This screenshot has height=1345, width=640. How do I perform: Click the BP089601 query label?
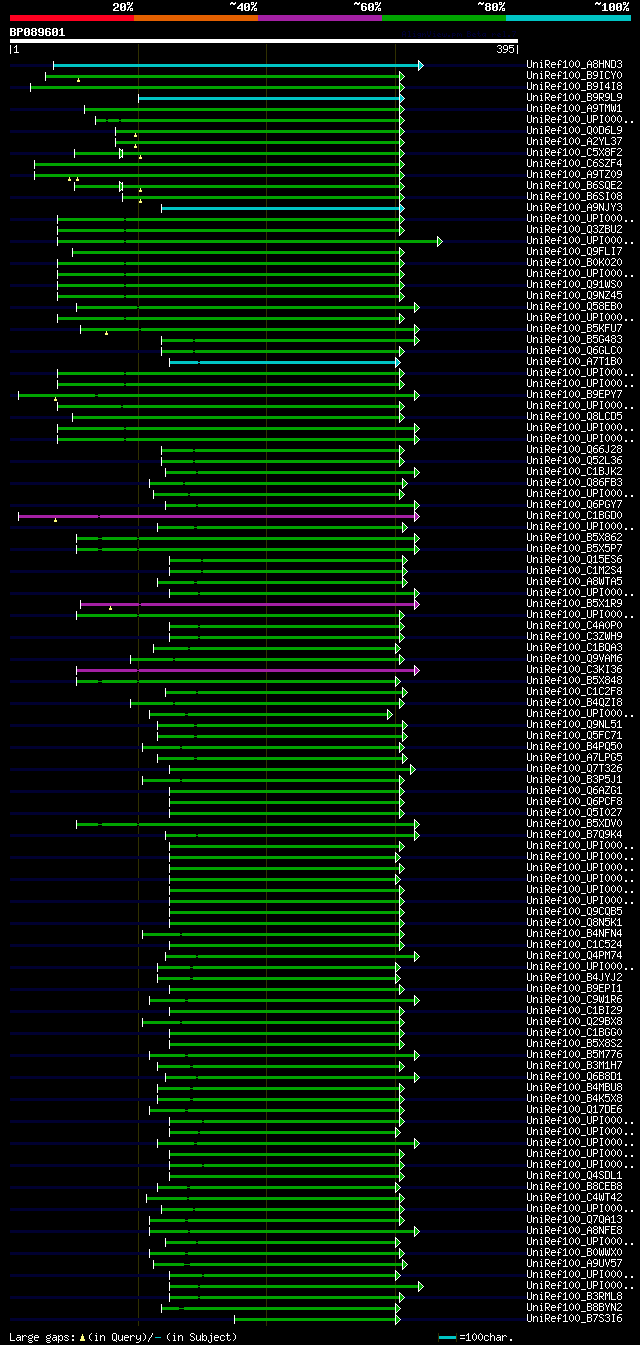[x=37, y=32]
